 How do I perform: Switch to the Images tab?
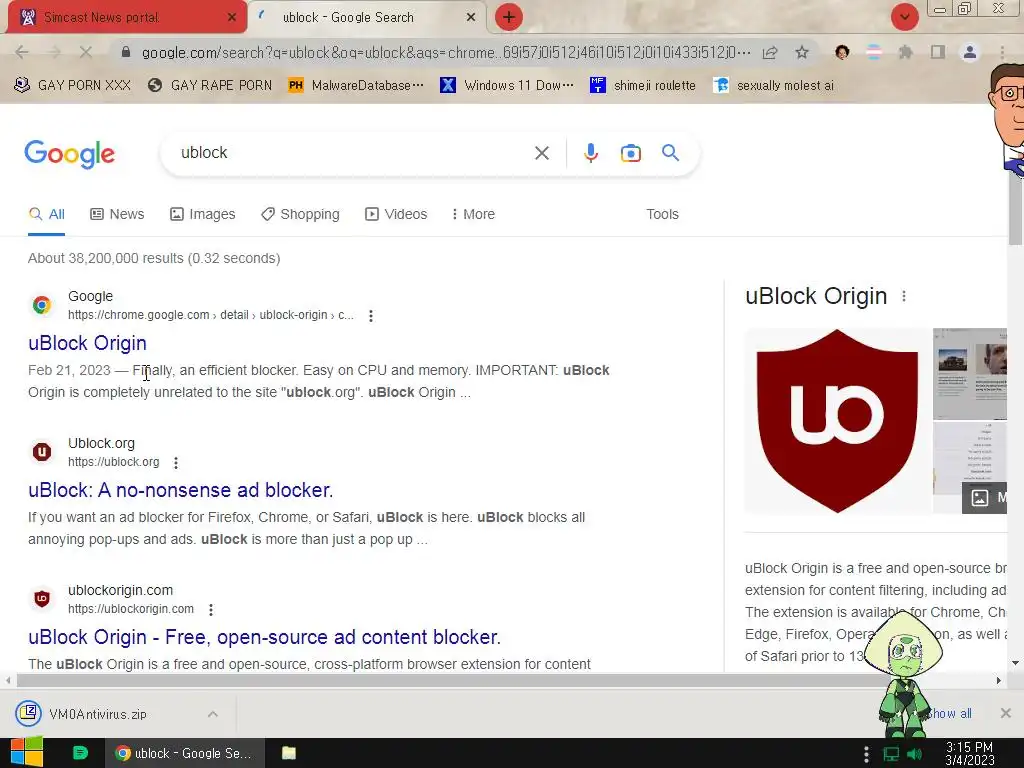[202, 214]
